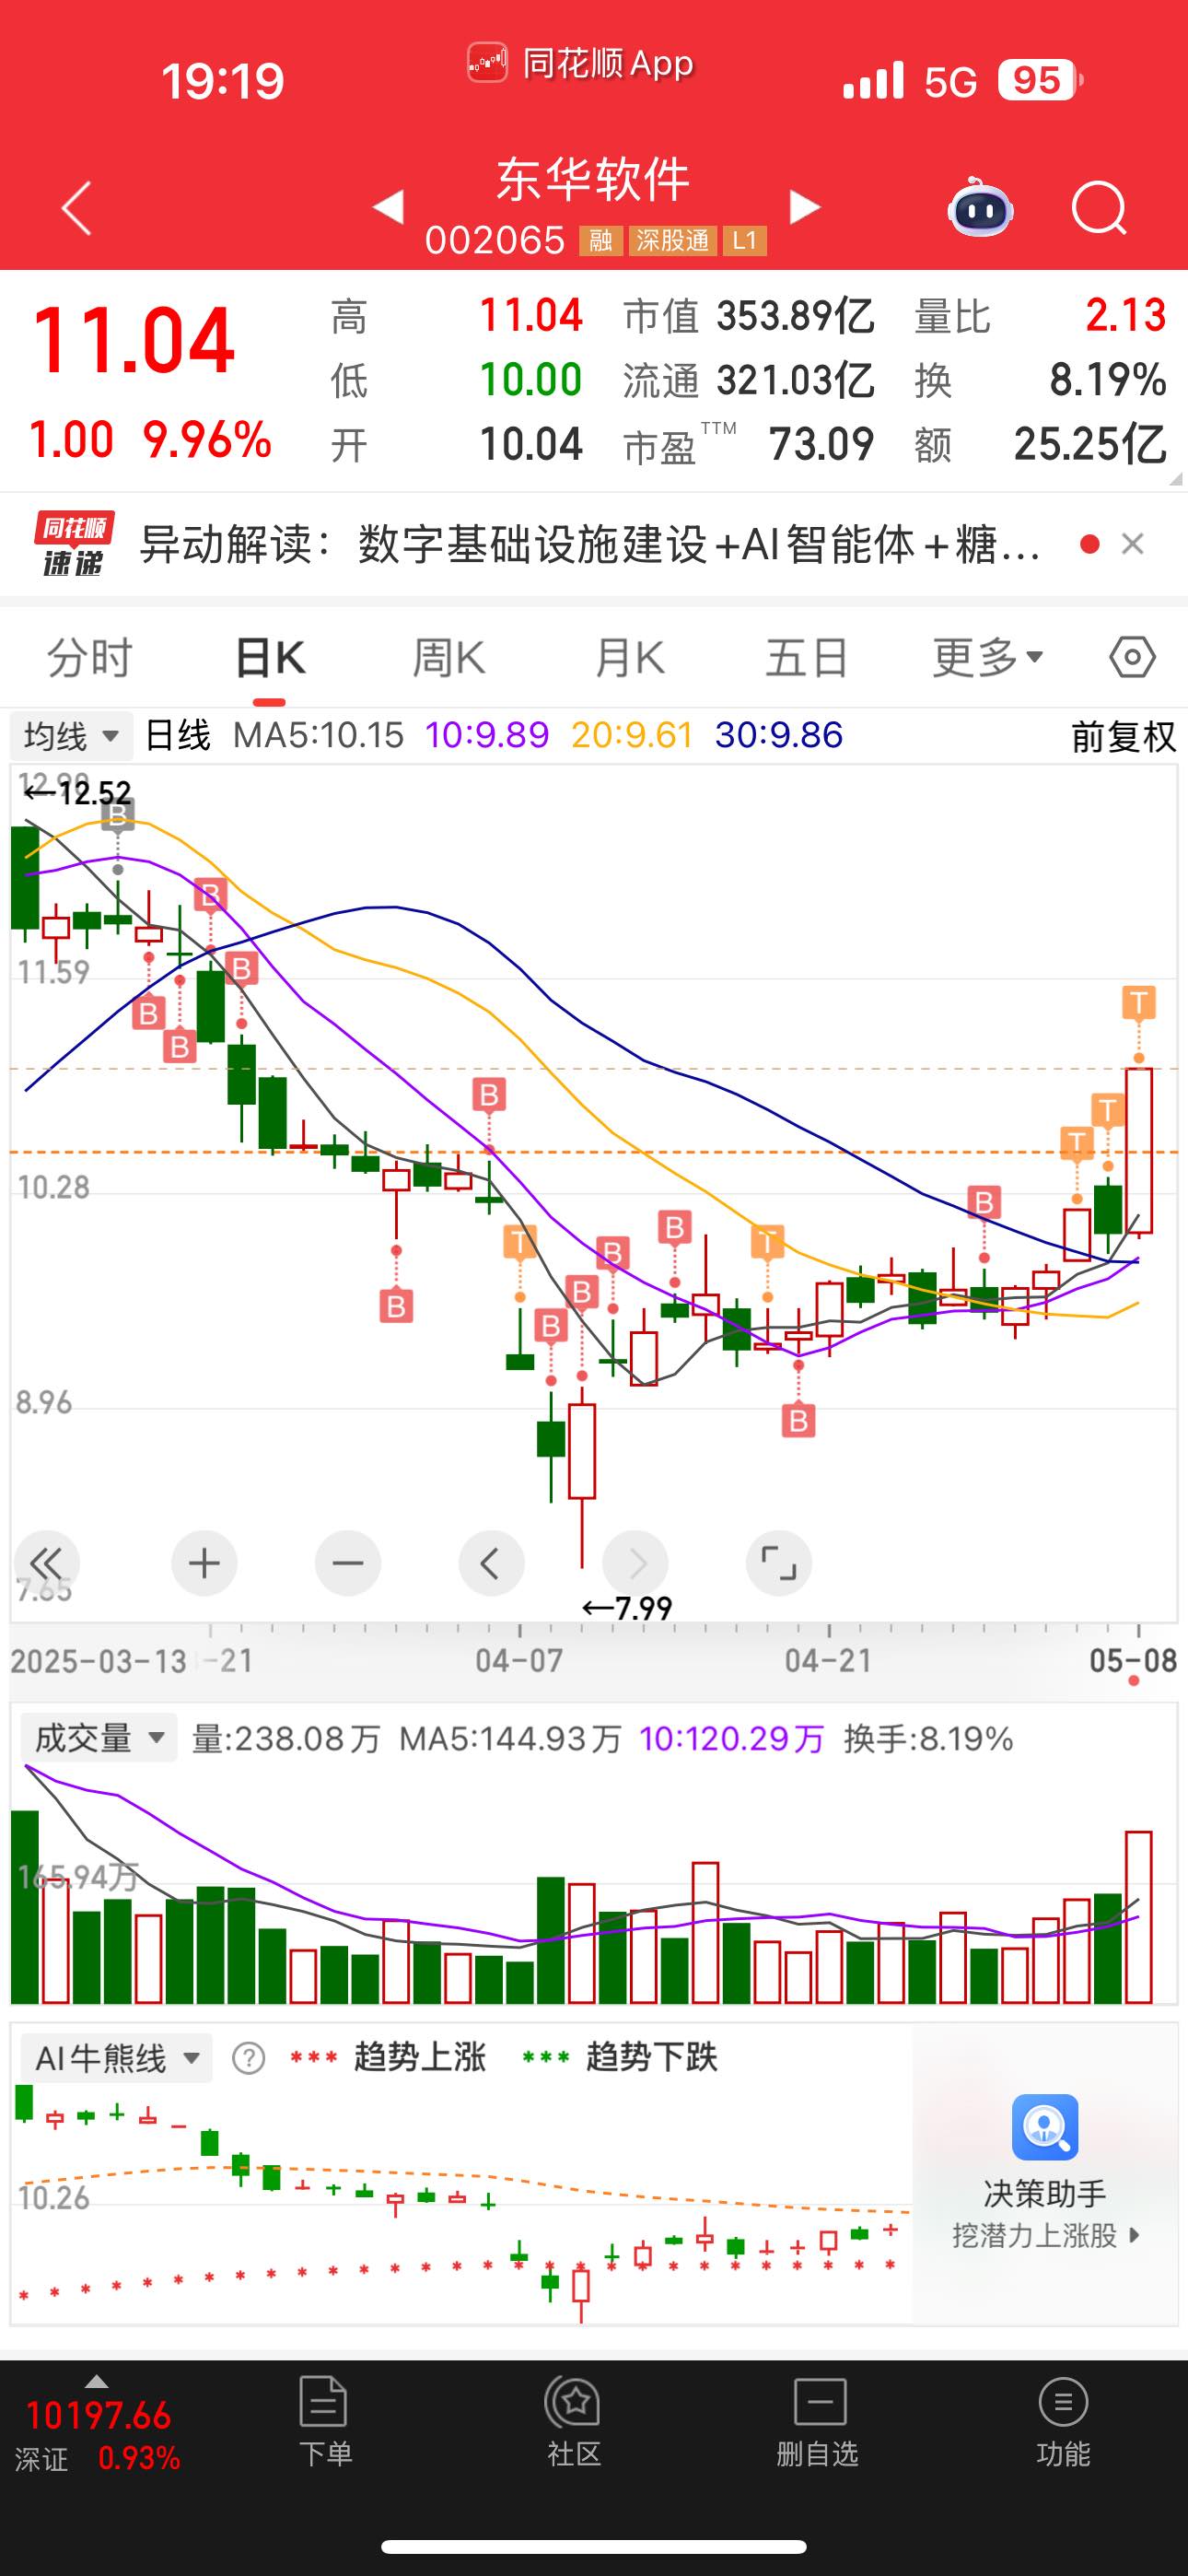Tap the 趋势下跌 legend entry

tap(620, 2058)
